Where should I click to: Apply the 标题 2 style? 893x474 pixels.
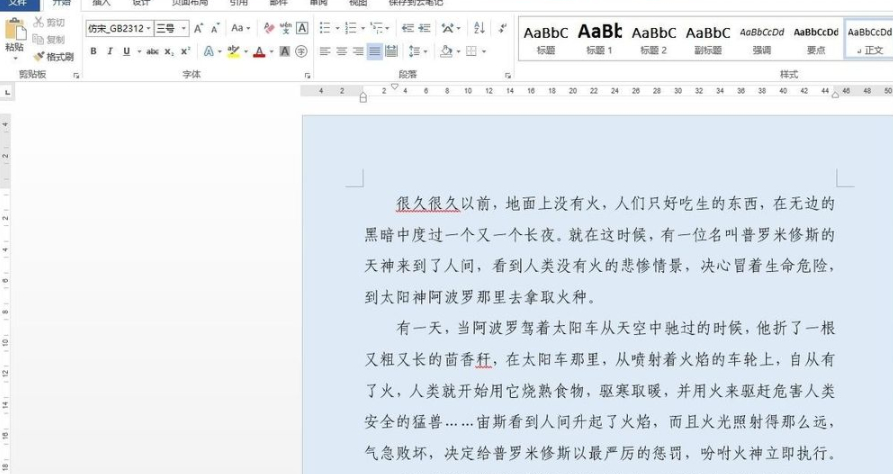653,39
